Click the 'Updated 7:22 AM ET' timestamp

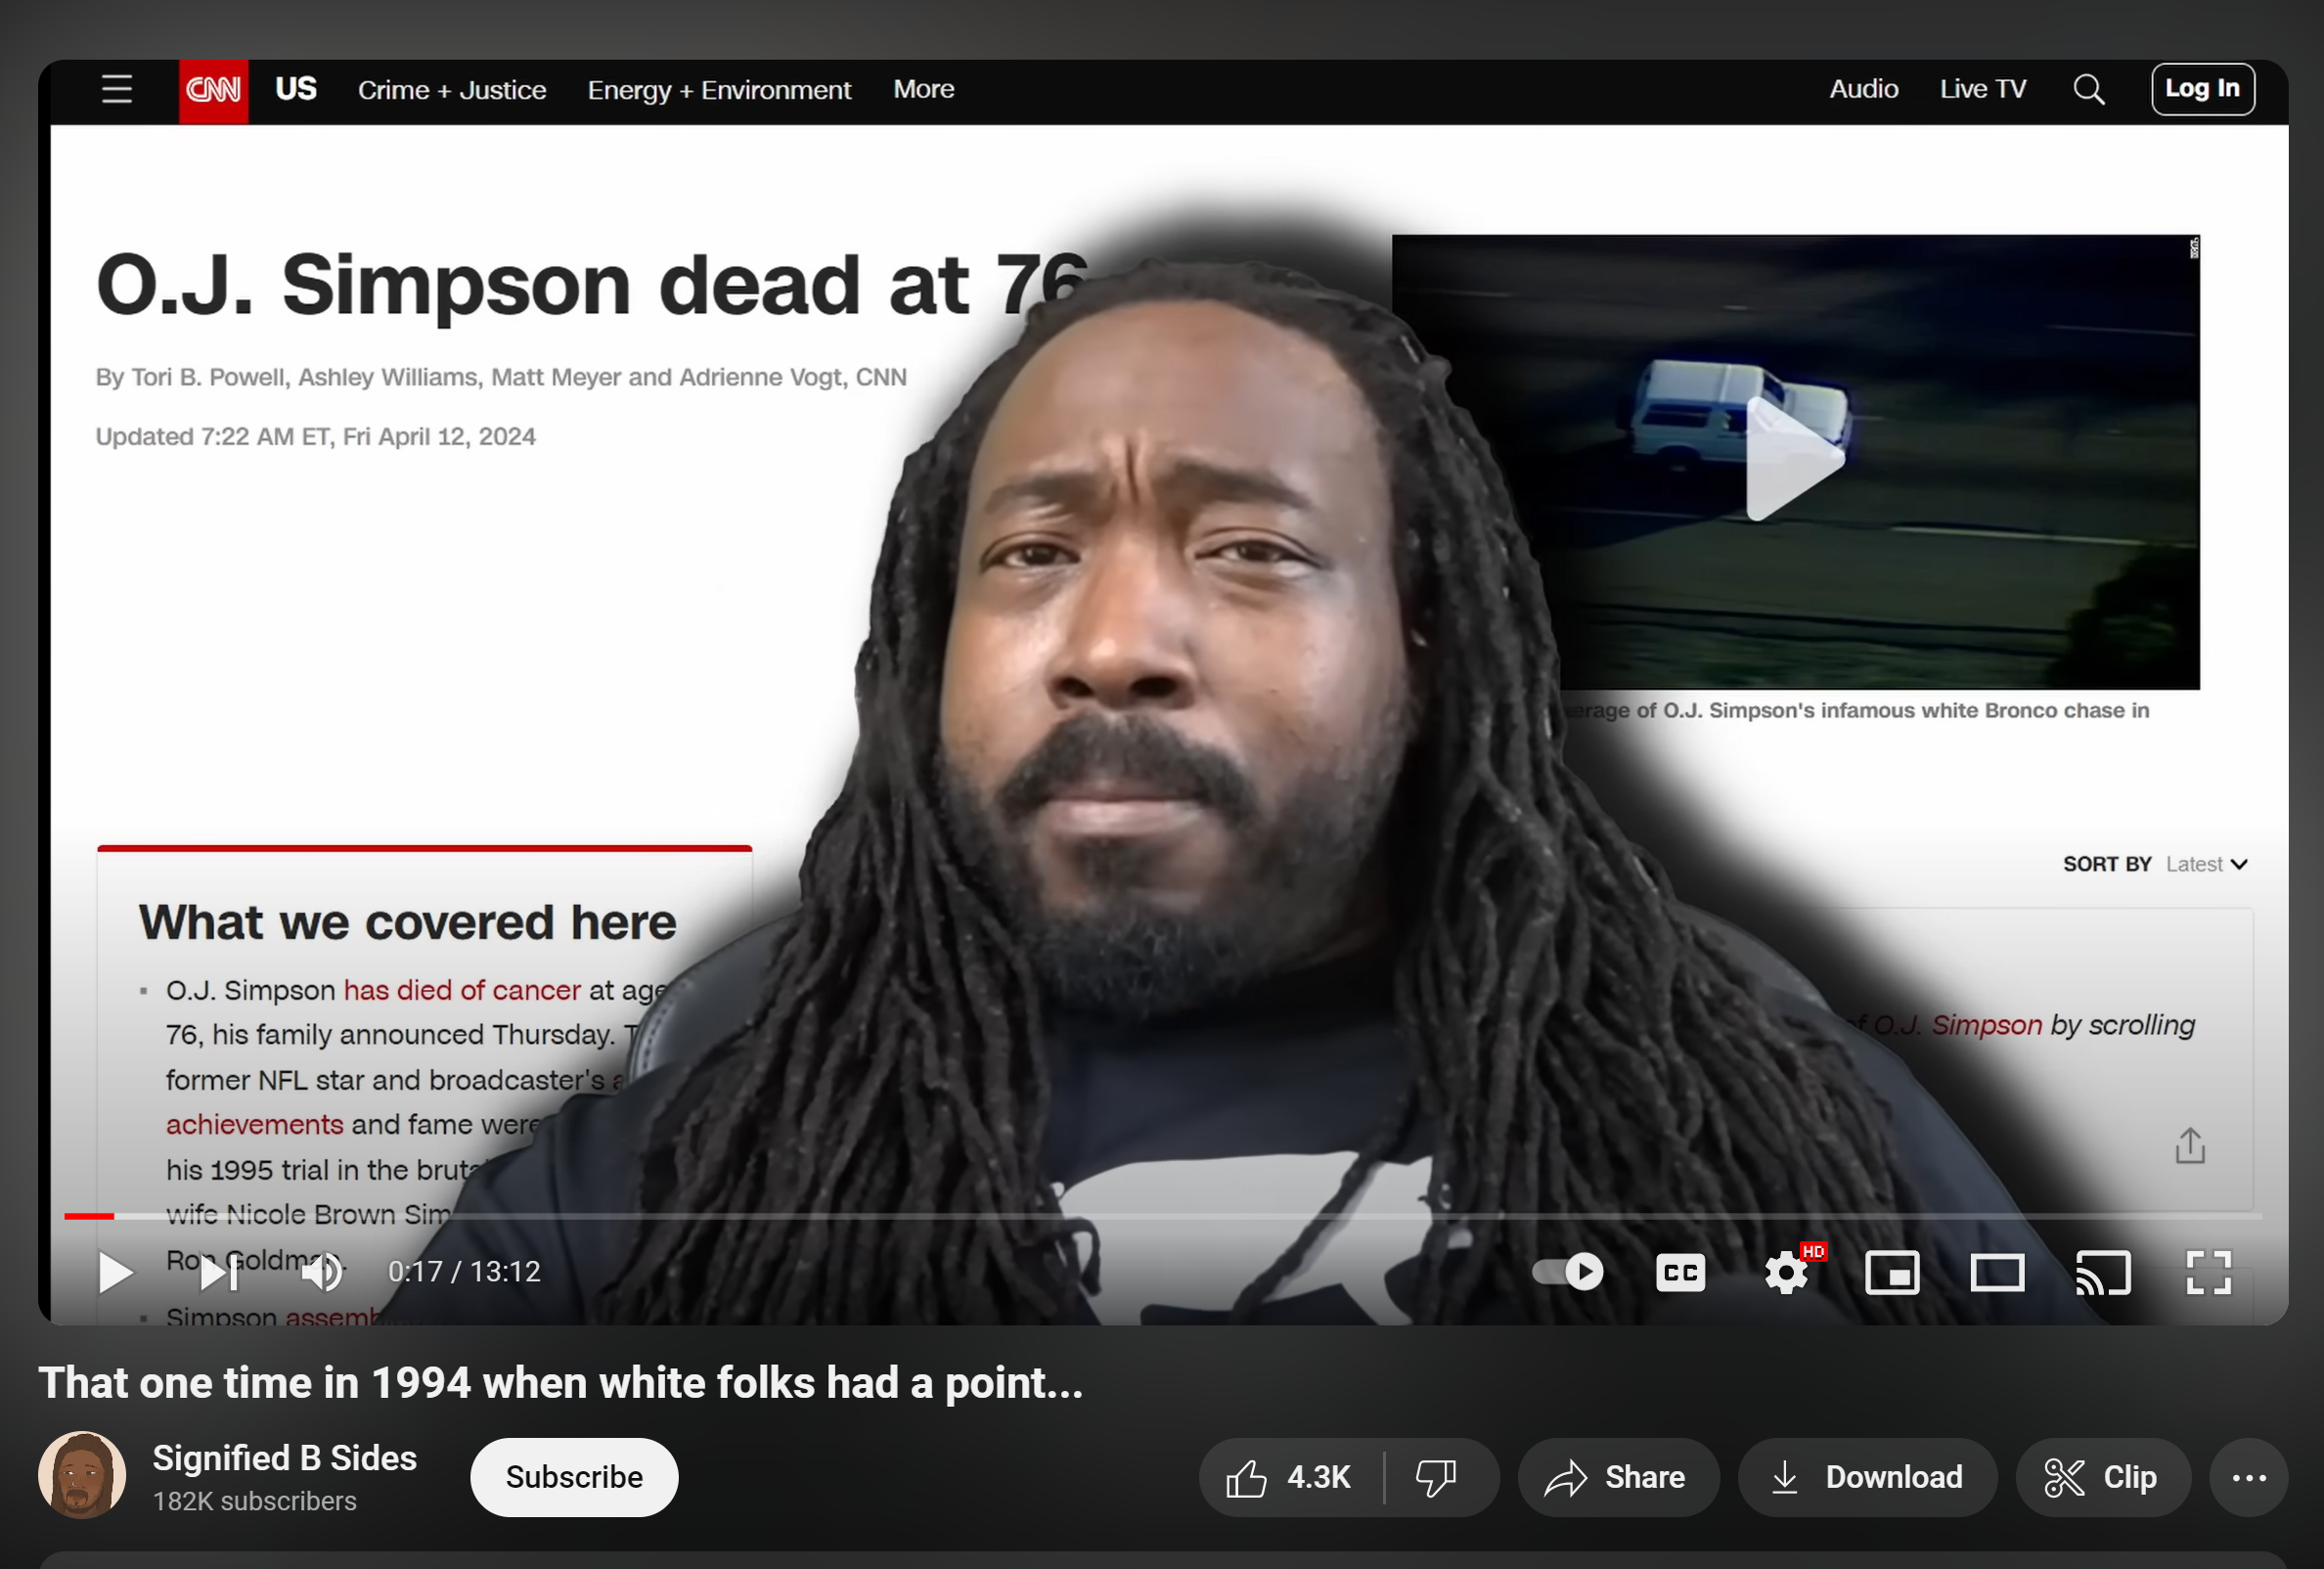tap(315, 437)
